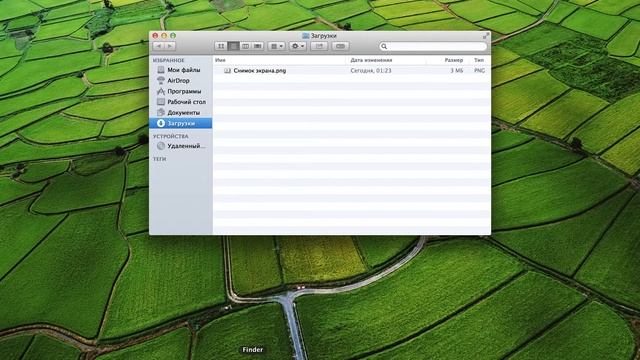Click the AirDrop parachute icon
The image size is (640, 360).
point(161,80)
